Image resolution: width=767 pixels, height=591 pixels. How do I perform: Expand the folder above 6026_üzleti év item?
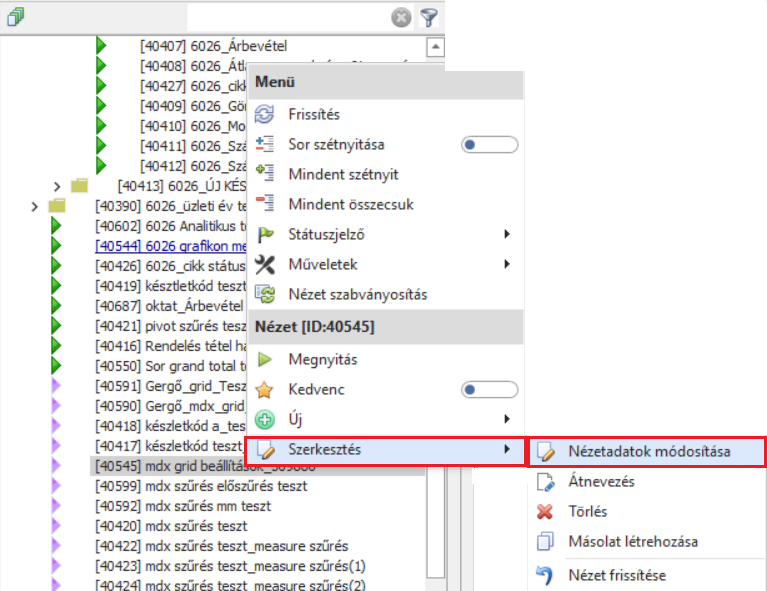tap(35, 206)
